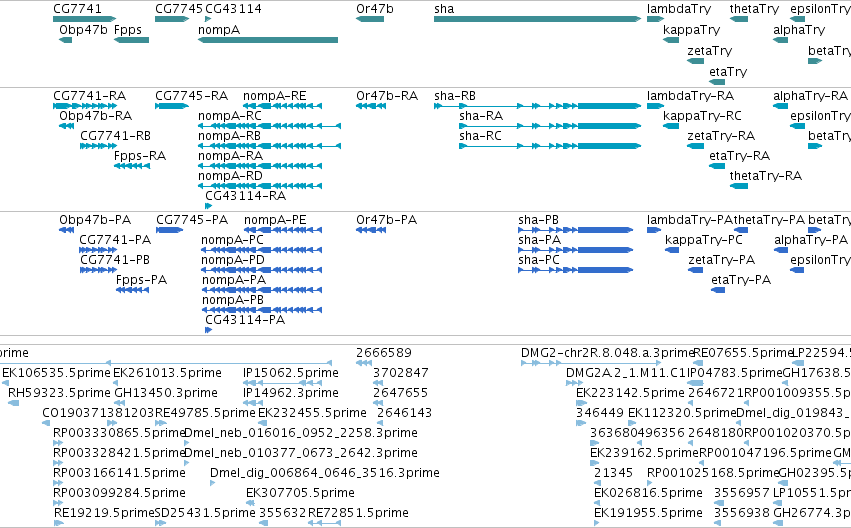
Task: Select the thetaTry gene
Action: (739, 19)
